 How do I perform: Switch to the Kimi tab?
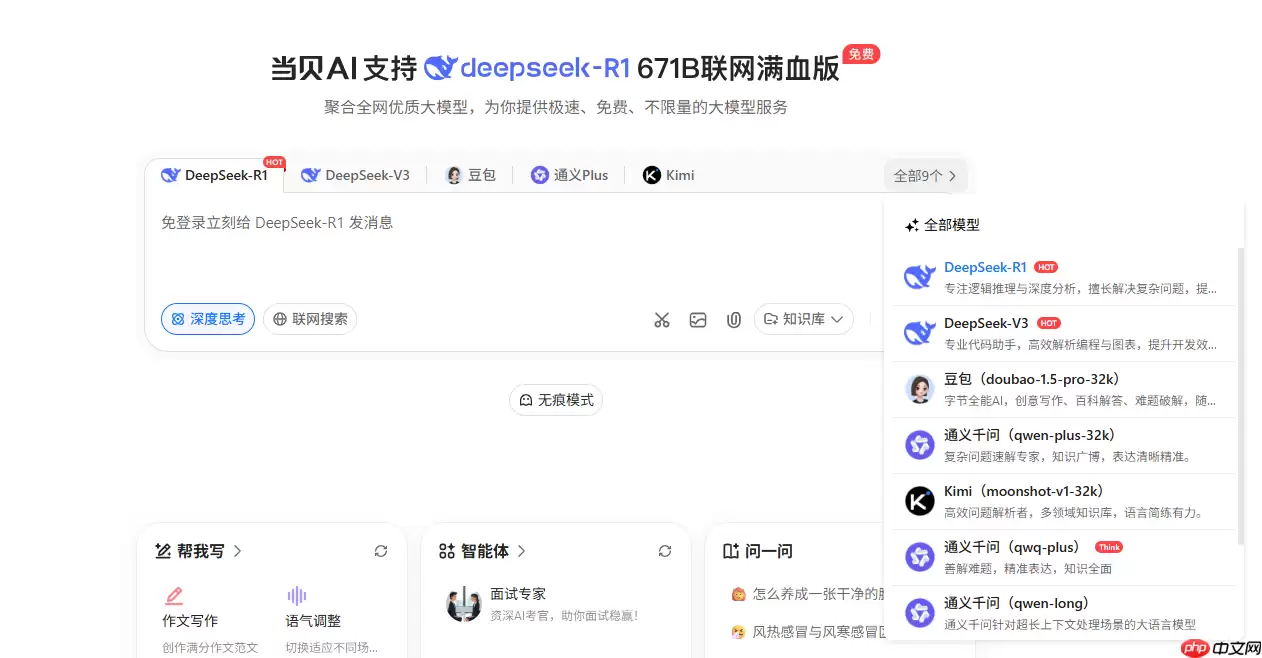667,174
